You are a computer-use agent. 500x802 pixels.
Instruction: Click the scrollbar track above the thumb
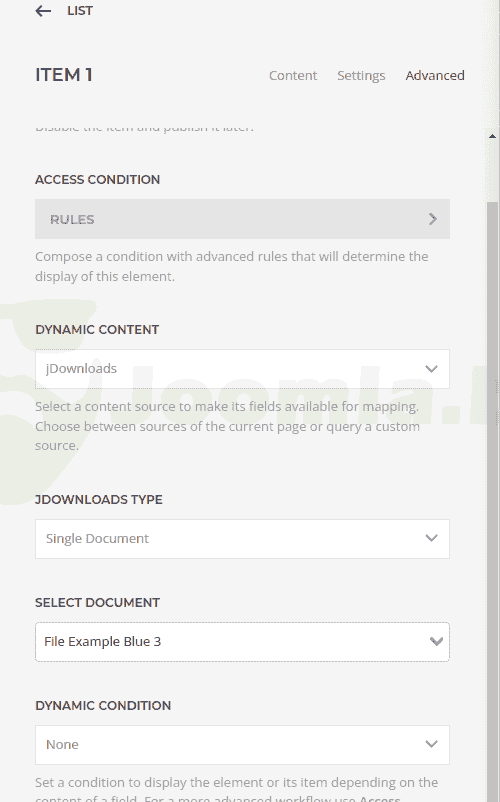[x=492, y=171]
